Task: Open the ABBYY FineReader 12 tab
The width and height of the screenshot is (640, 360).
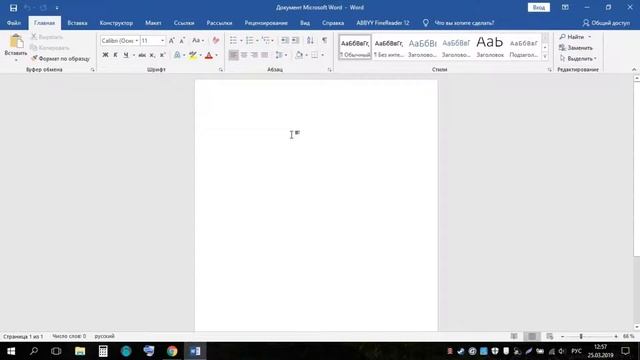Action: (x=382, y=23)
